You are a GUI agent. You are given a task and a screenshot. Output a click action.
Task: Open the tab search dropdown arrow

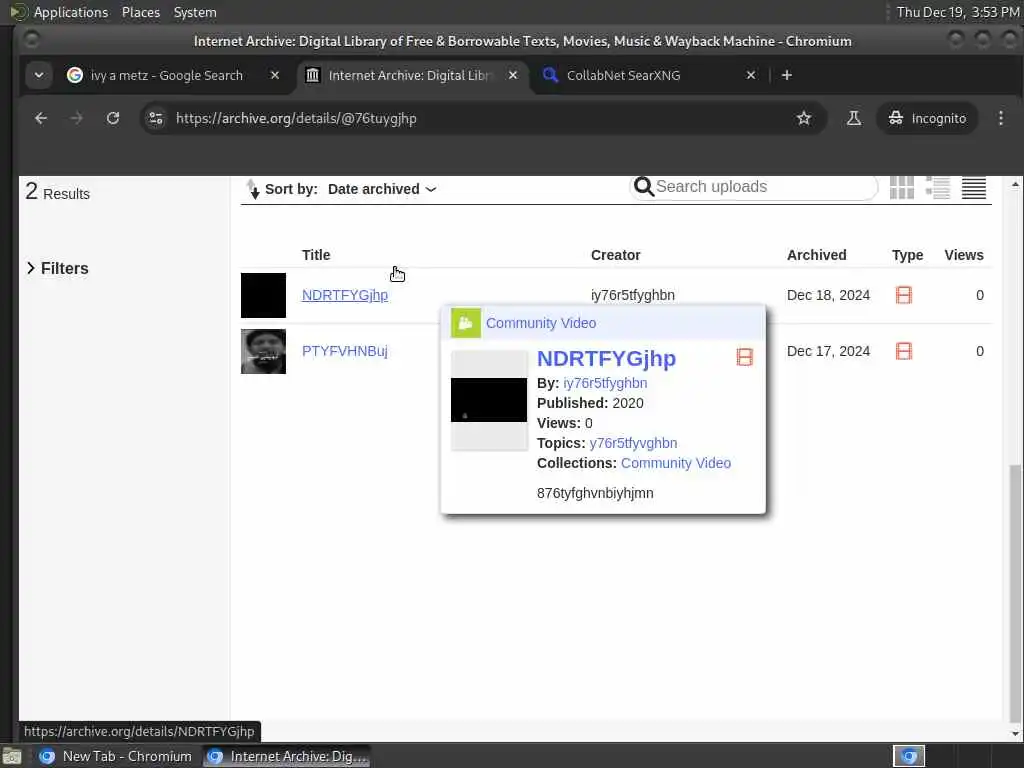coord(39,75)
